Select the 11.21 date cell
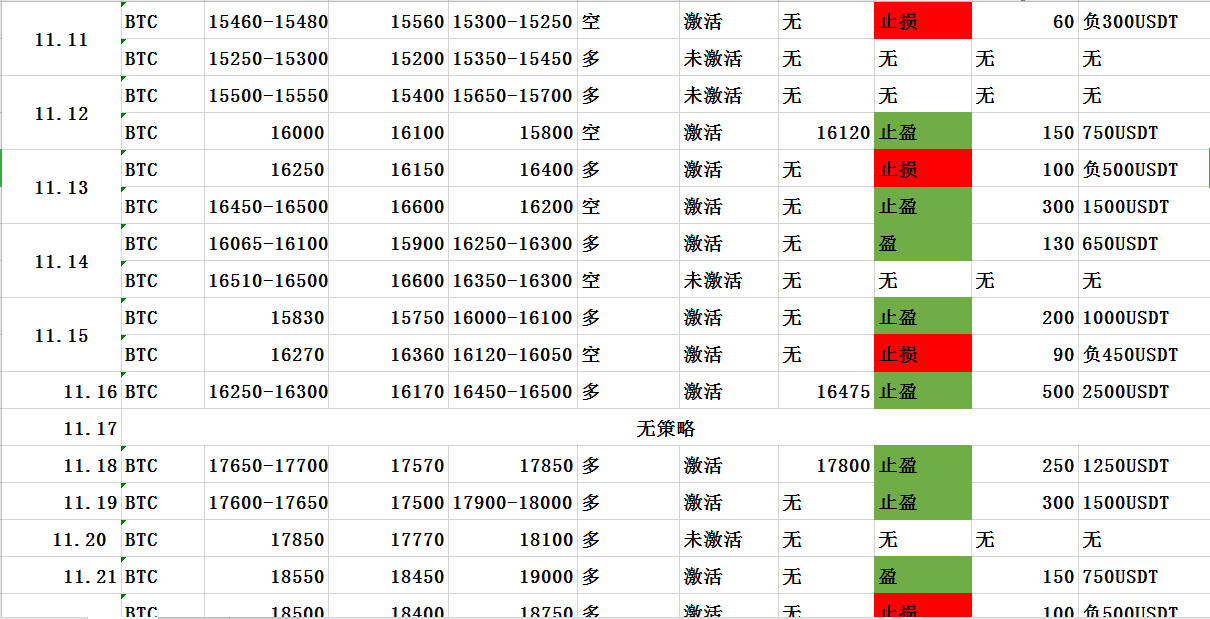1210x619 pixels. point(60,576)
